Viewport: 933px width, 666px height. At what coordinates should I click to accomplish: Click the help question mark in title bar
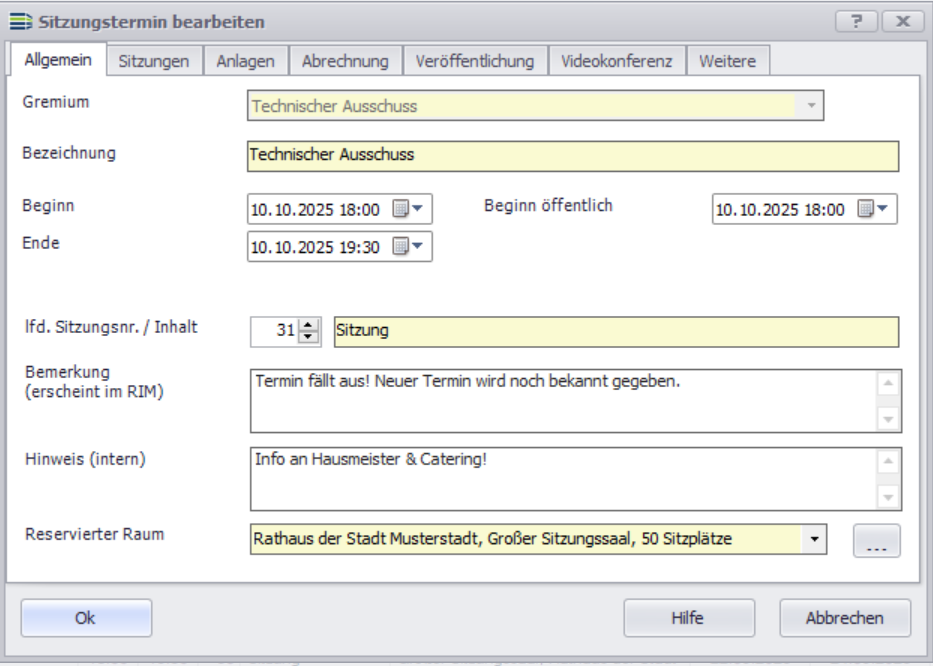pyautogui.click(x=856, y=21)
